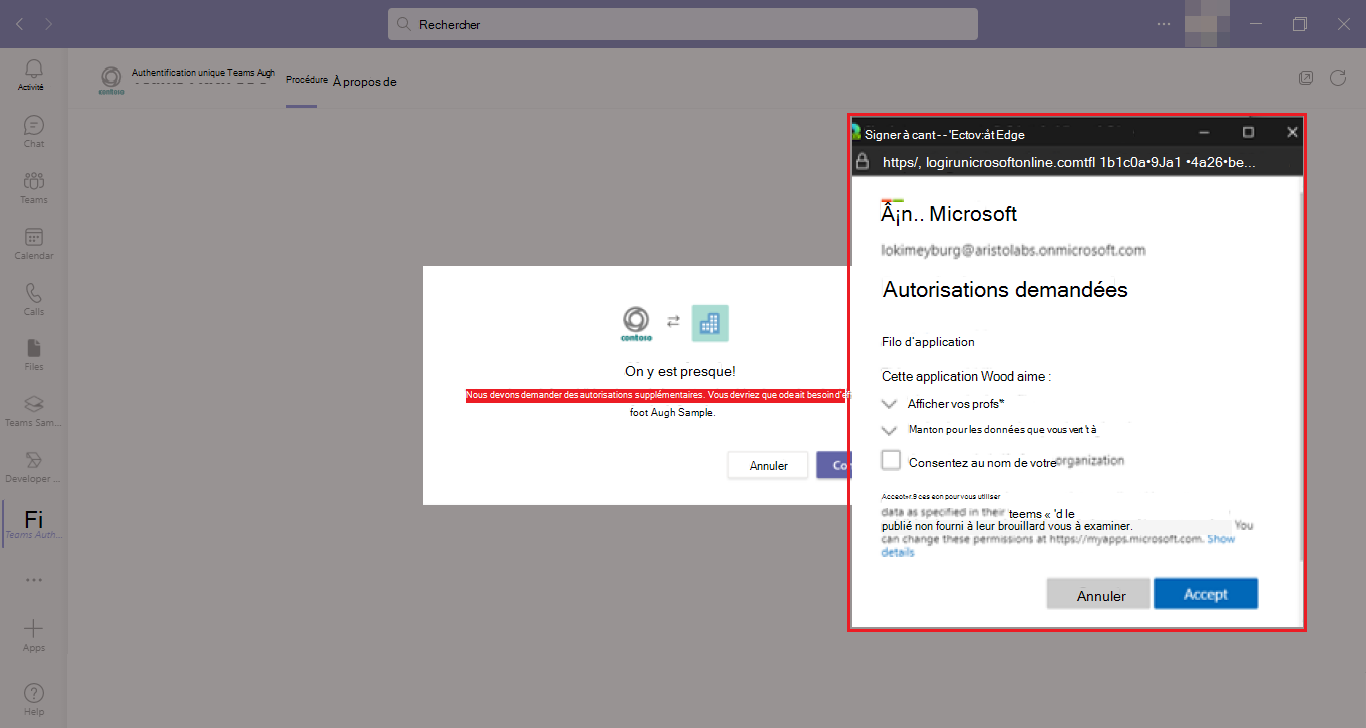Accept the requested permissions
Screen dimensions: 1366x728
tap(1206, 593)
